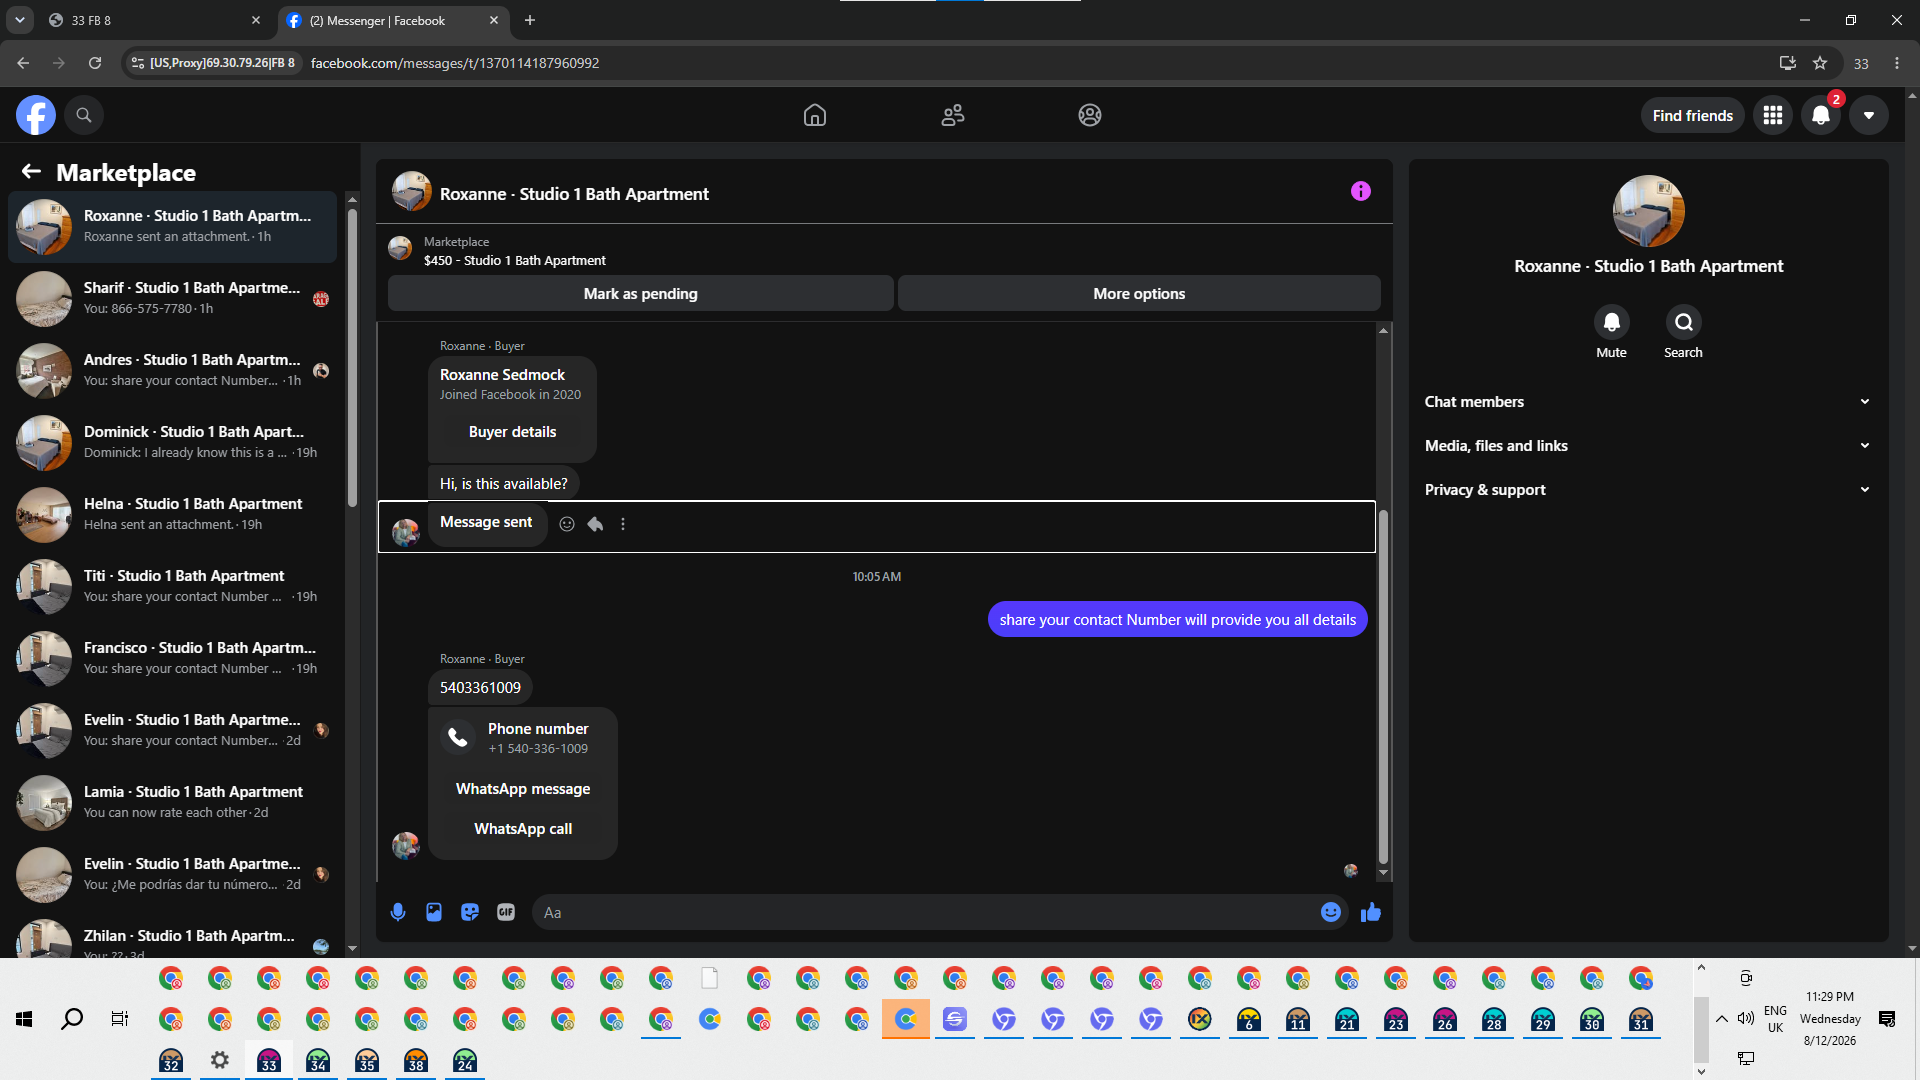Click the phone handset icon in contact card
This screenshot has height=1080, width=1920.
tap(458, 738)
